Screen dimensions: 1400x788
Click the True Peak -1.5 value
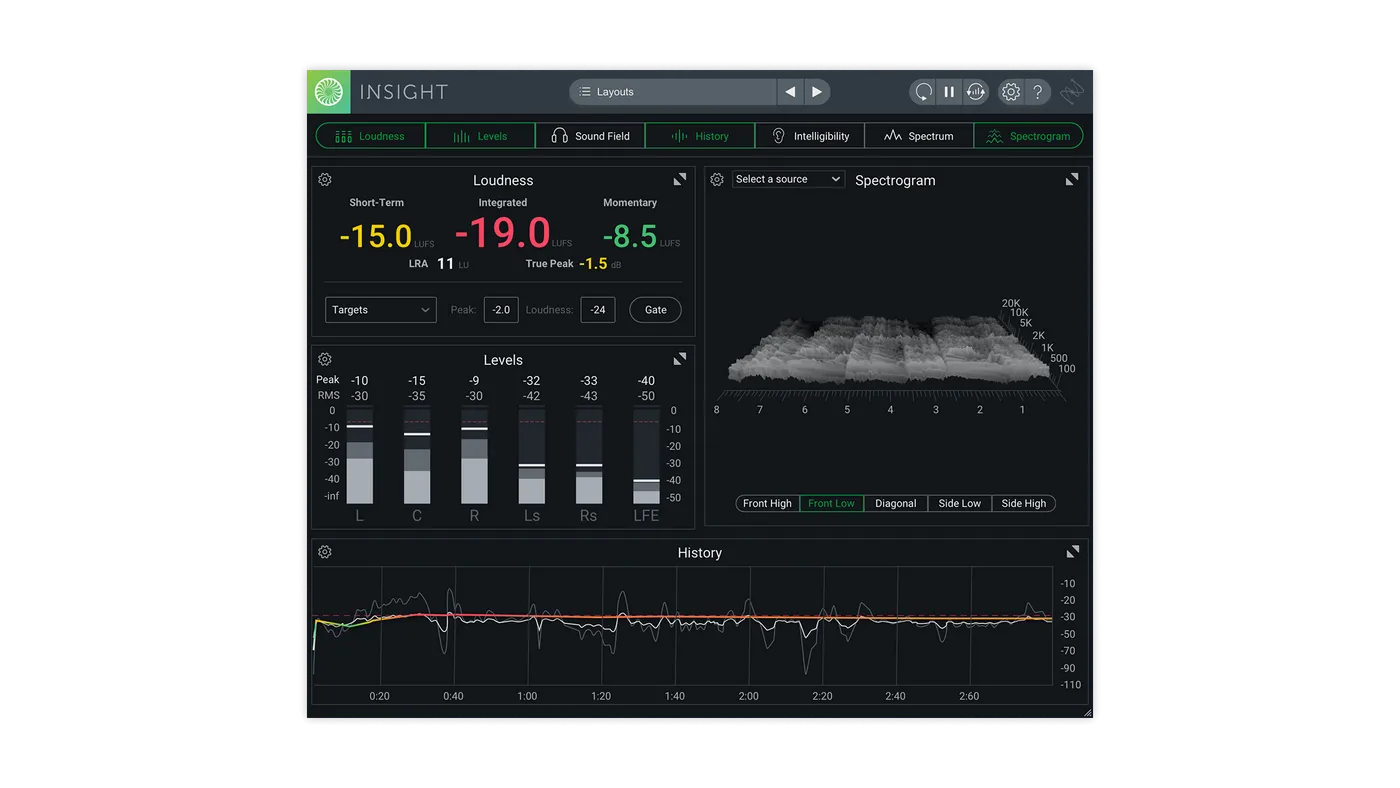(x=593, y=264)
